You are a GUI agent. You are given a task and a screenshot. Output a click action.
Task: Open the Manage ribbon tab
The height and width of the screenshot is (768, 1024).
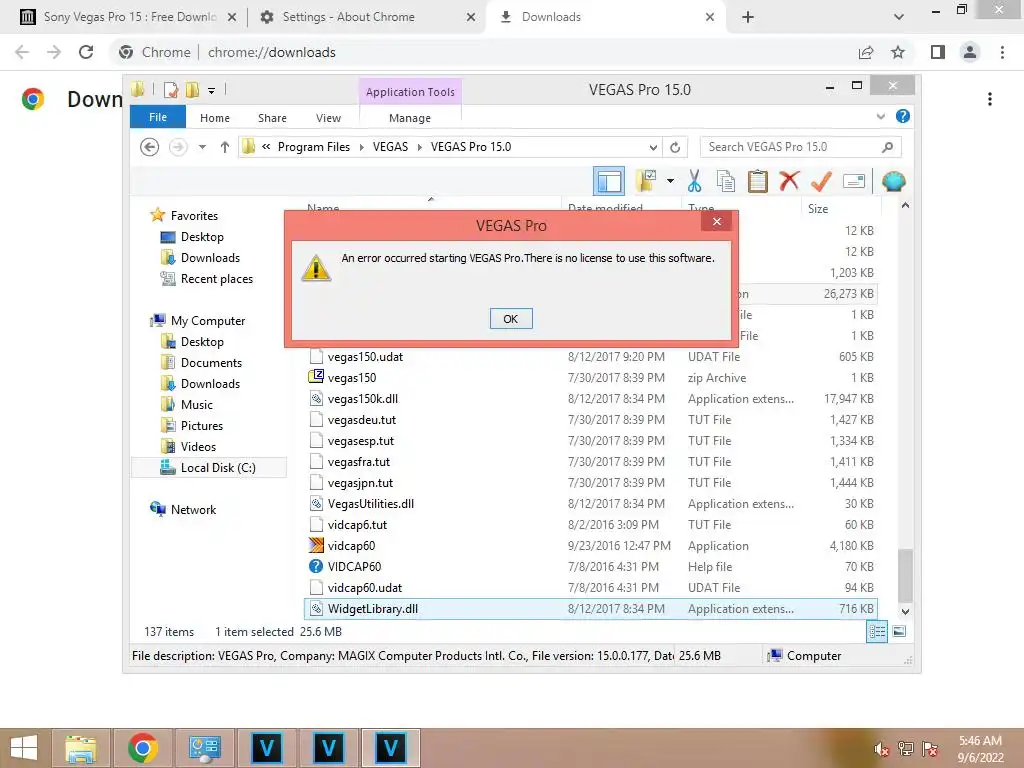pyautogui.click(x=409, y=118)
